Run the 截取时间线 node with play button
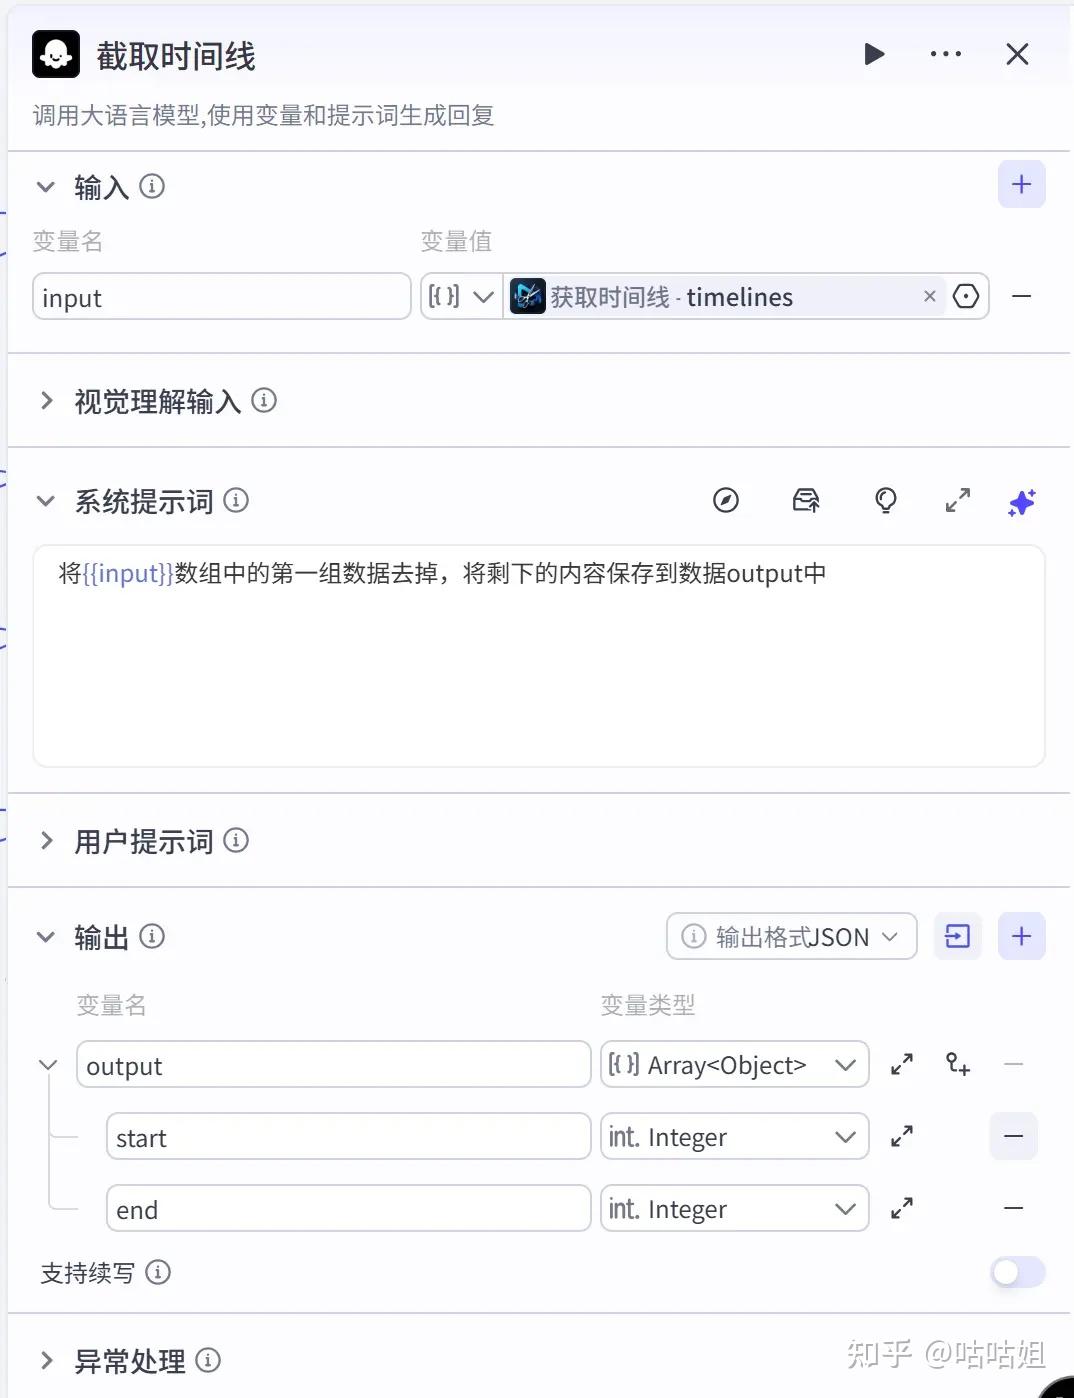 (x=874, y=54)
